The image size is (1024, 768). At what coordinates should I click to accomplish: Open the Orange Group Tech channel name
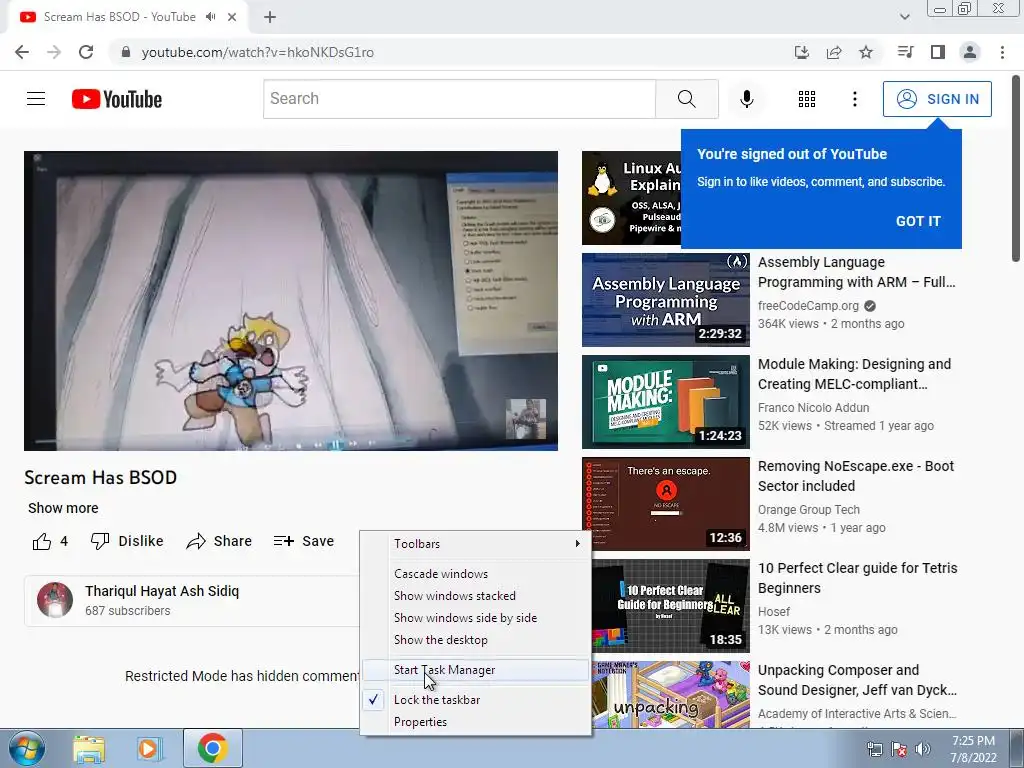(x=808, y=509)
